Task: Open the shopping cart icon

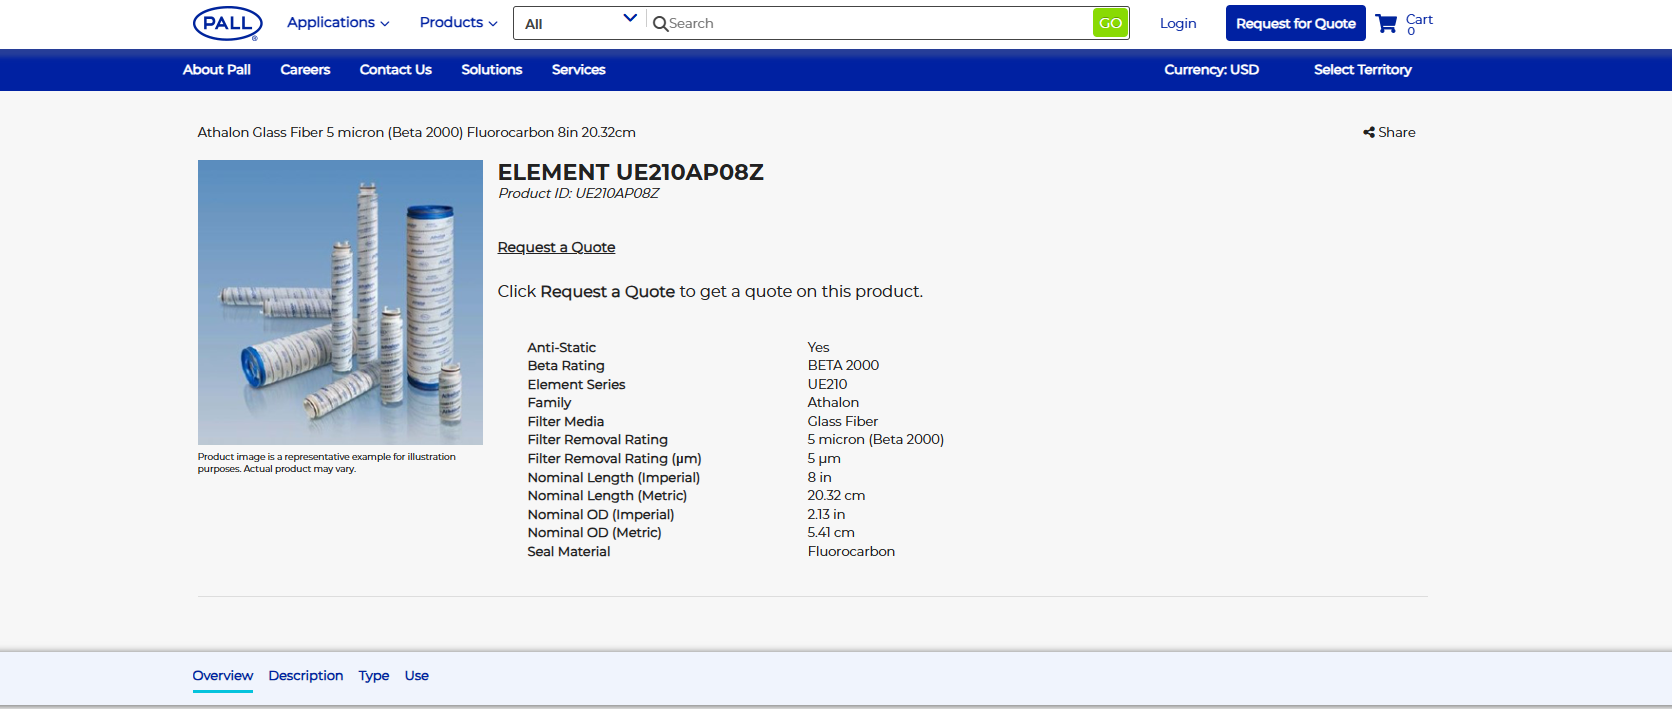Action: point(1386,24)
